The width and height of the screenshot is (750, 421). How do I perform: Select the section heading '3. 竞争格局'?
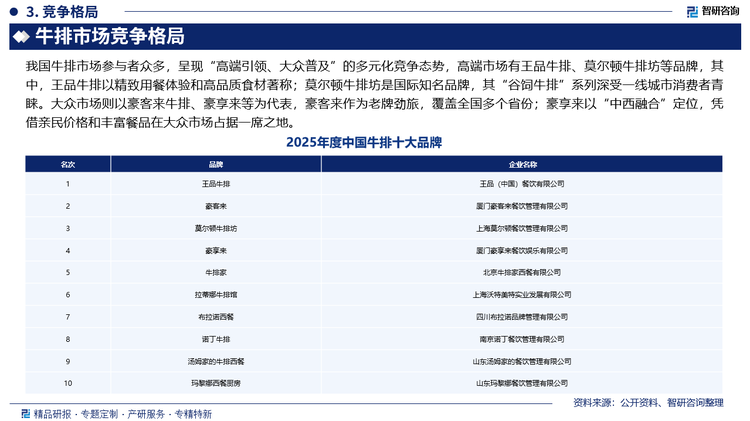pyautogui.click(x=62, y=11)
